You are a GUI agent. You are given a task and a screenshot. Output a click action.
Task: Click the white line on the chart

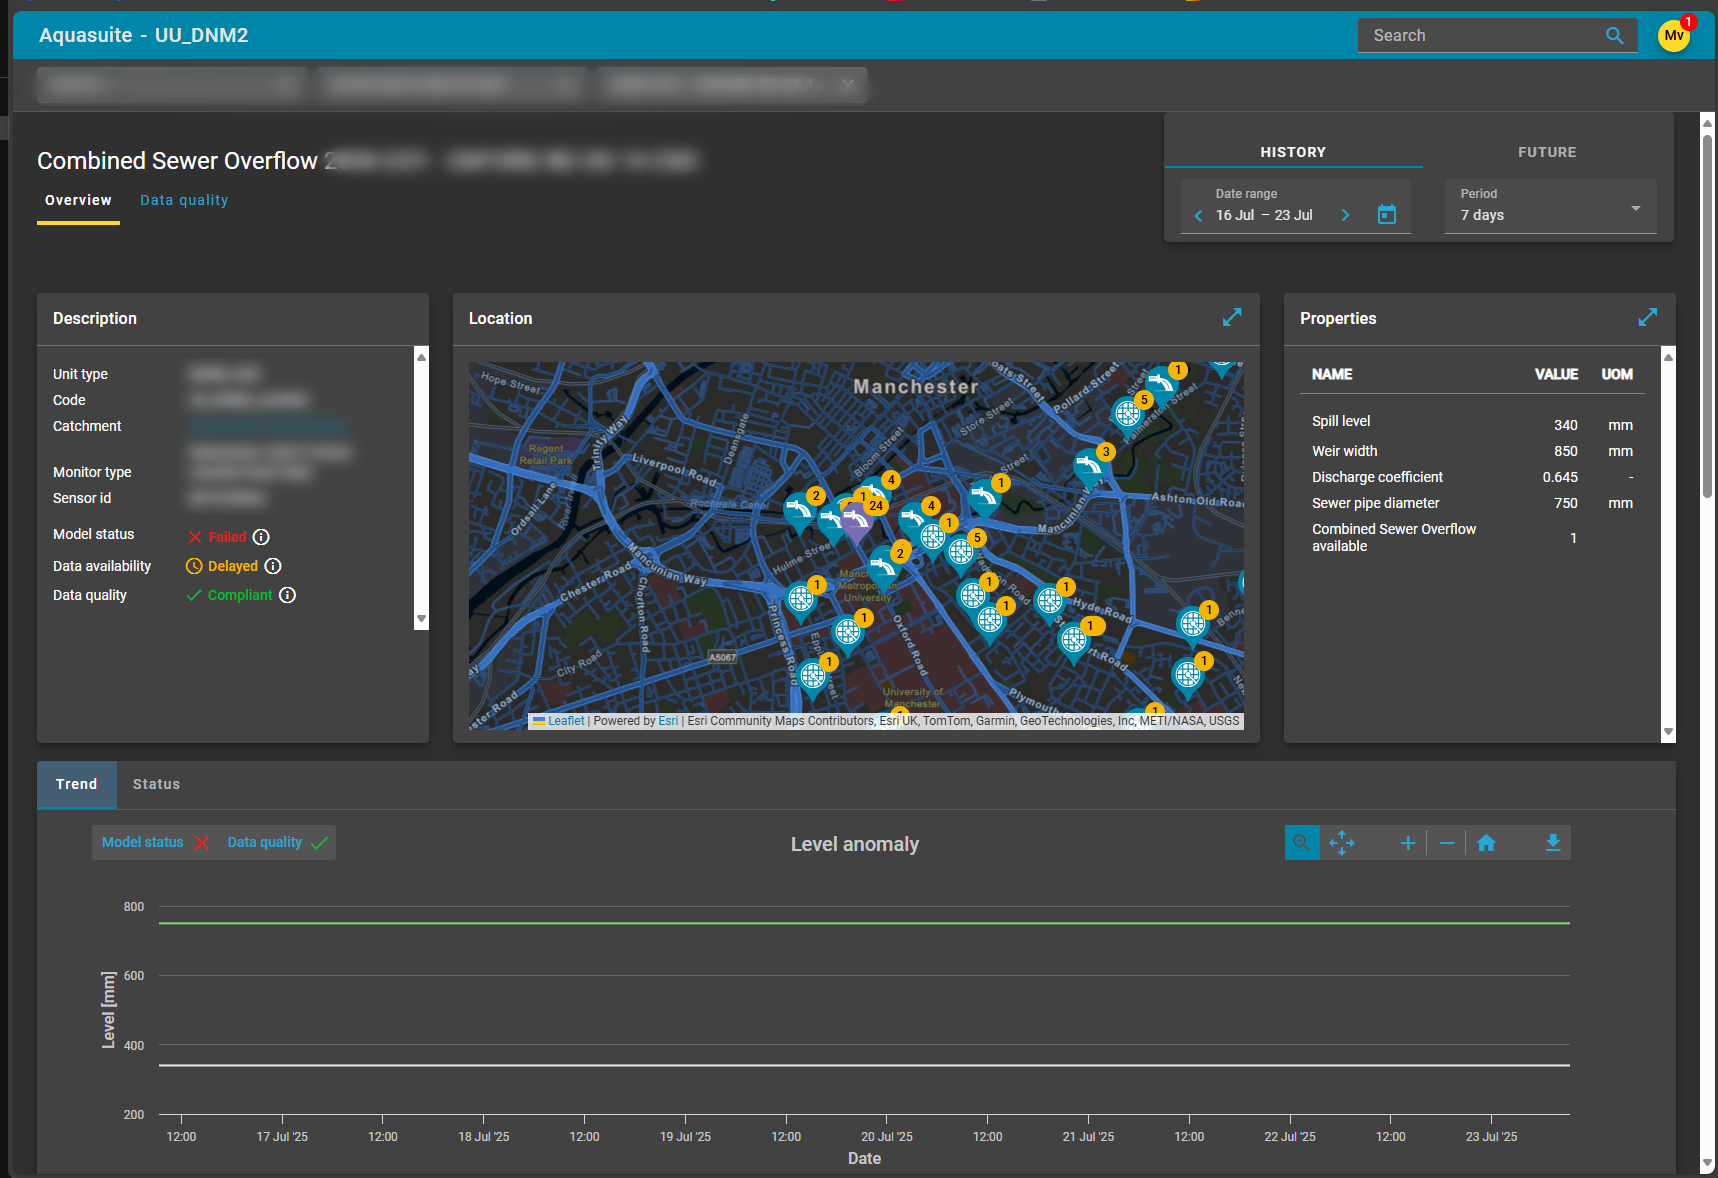coord(864,1065)
